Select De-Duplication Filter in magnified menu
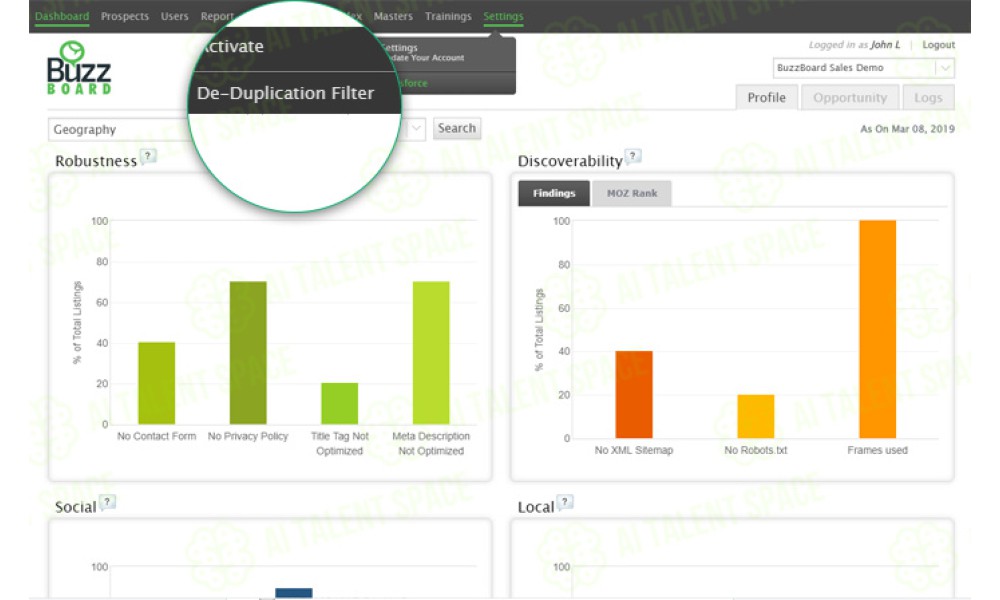The width and height of the screenshot is (1000, 600). (x=285, y=93)
